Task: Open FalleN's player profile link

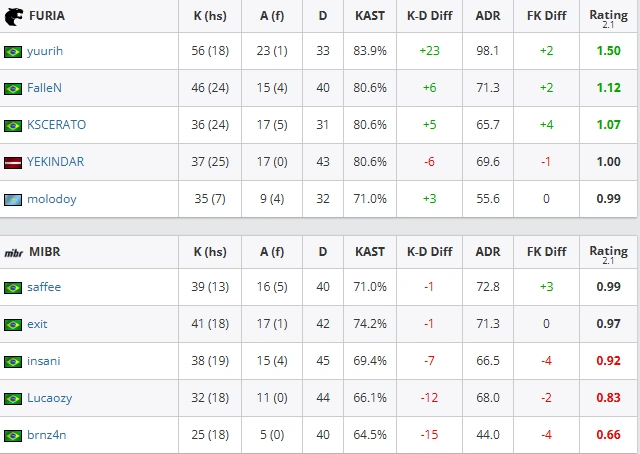Action: tap(44, 88)
